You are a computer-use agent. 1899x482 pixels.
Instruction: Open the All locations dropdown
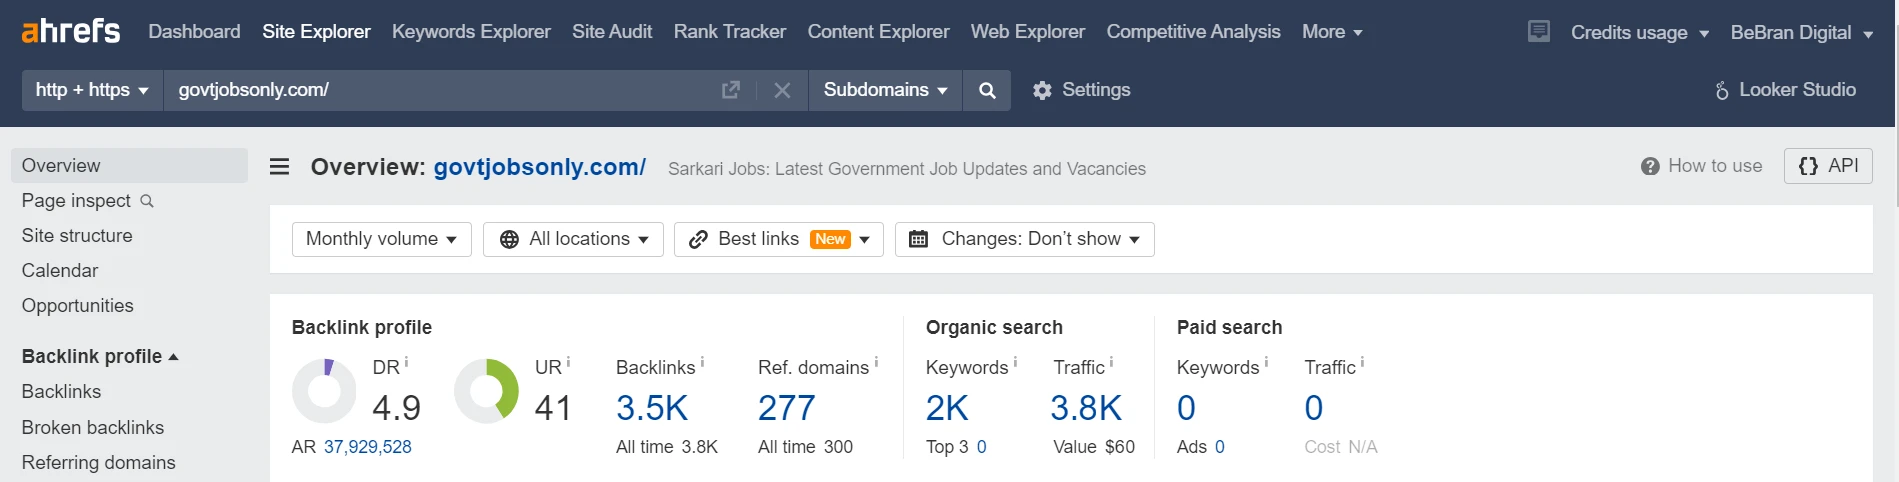point(573,239)
